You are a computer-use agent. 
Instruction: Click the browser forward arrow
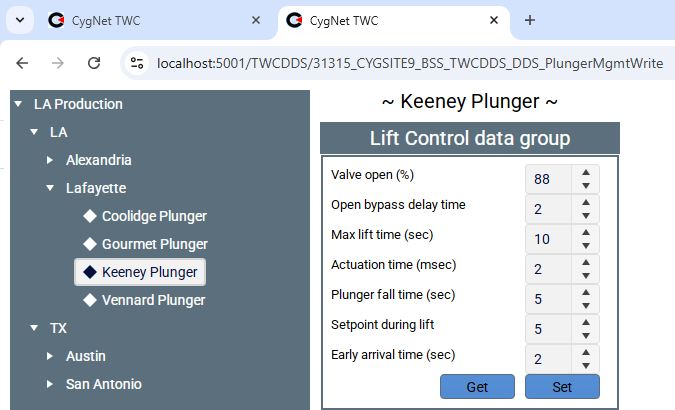click(x=58, y=63)
